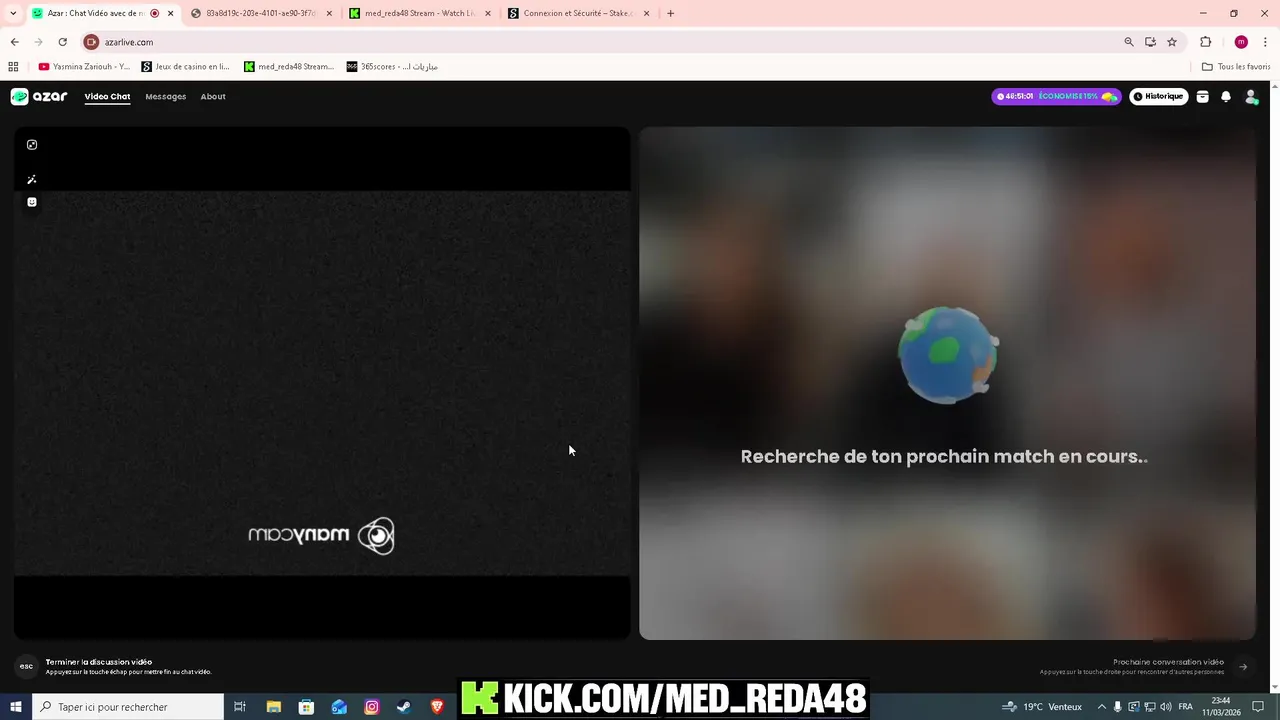Open the Chrome three-dot menu

coord(1266,42)
